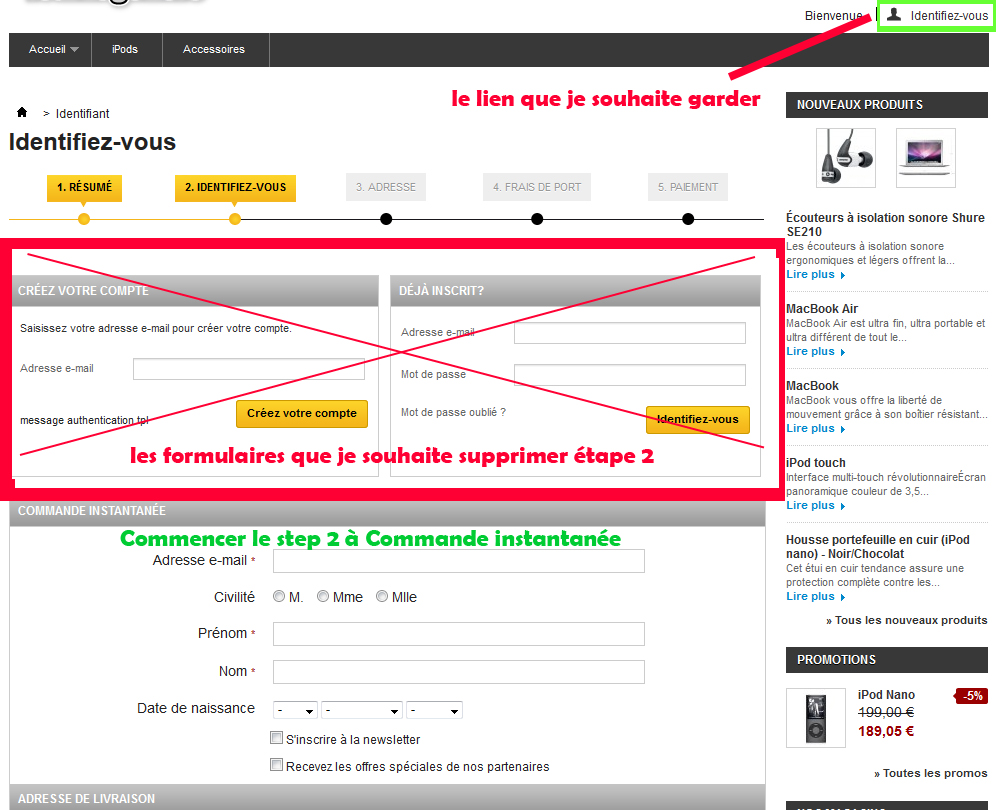
Task: Click Lire plus under Shure SE210
Action: [x=816, y=274]
